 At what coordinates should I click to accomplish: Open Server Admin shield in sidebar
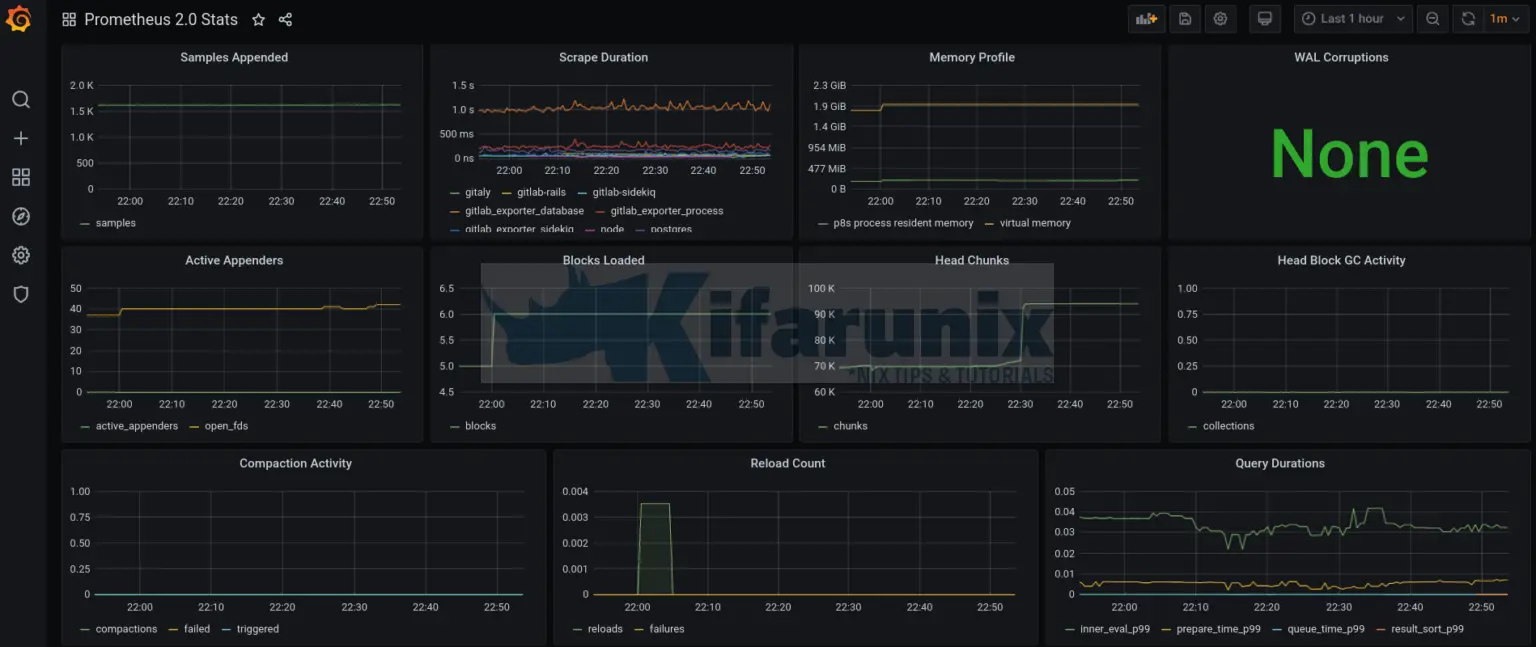pyautogui.click(x=20, y=294)
